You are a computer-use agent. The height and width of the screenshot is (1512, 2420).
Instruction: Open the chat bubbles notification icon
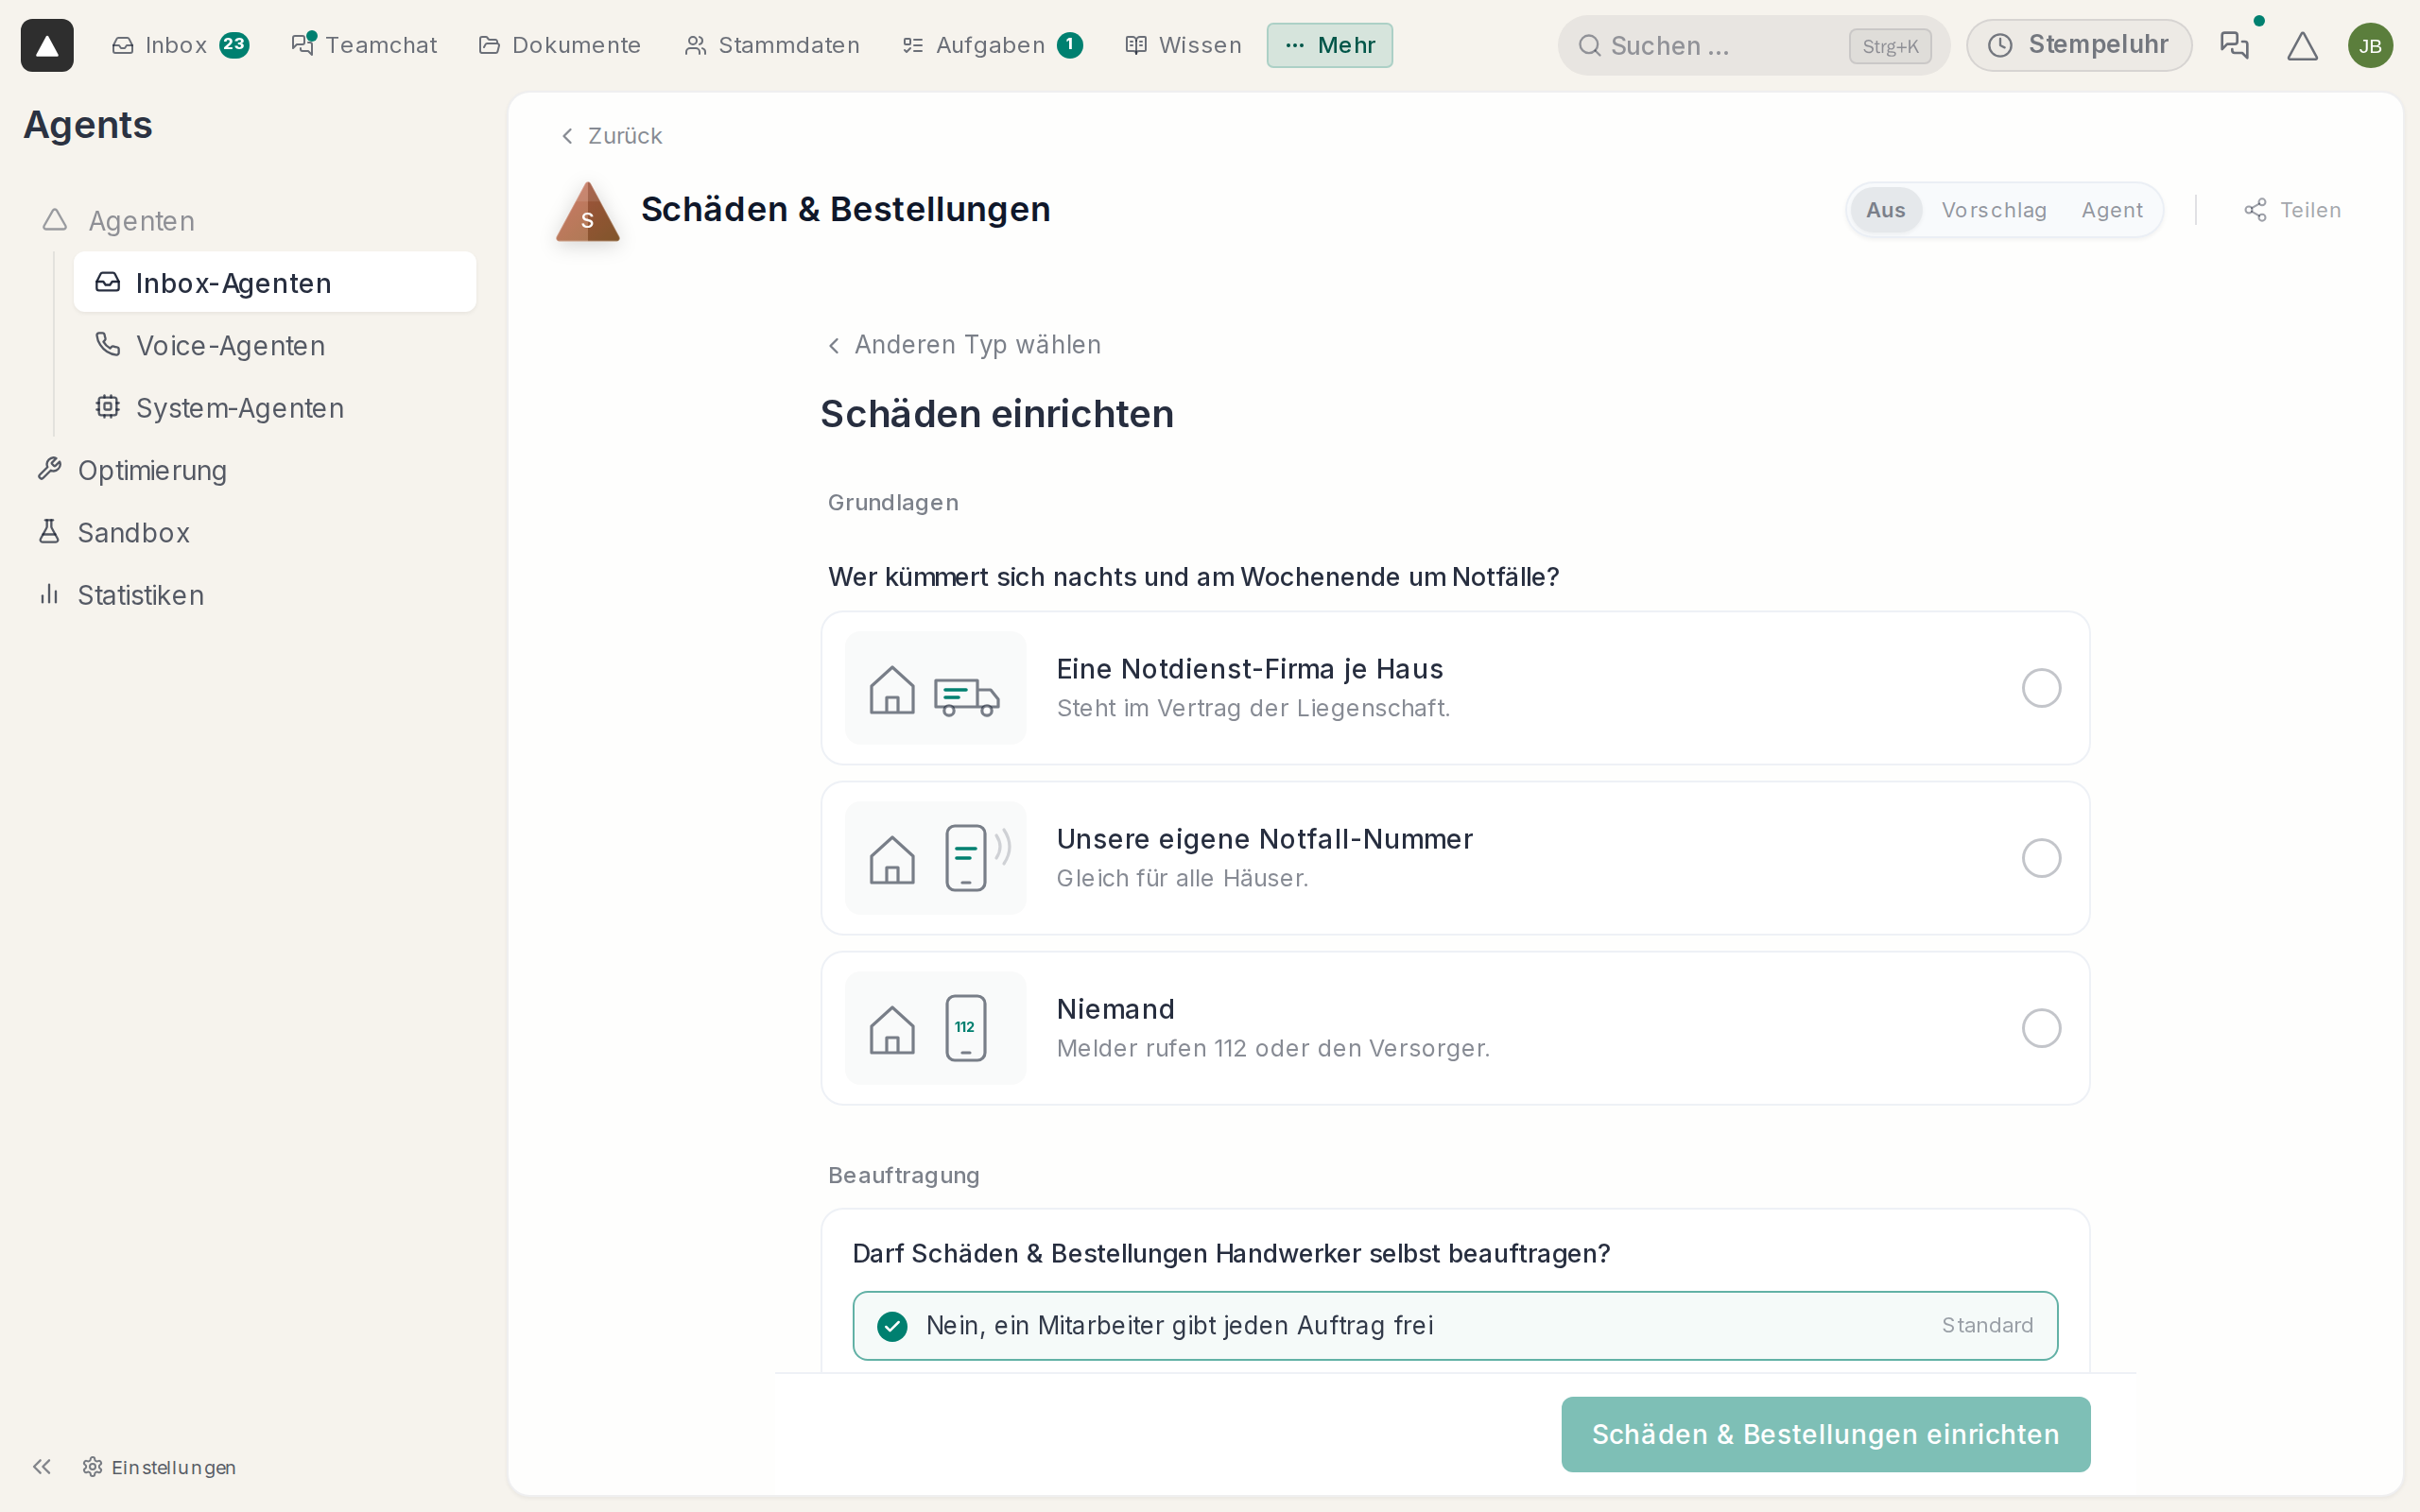click(2234, 45)
